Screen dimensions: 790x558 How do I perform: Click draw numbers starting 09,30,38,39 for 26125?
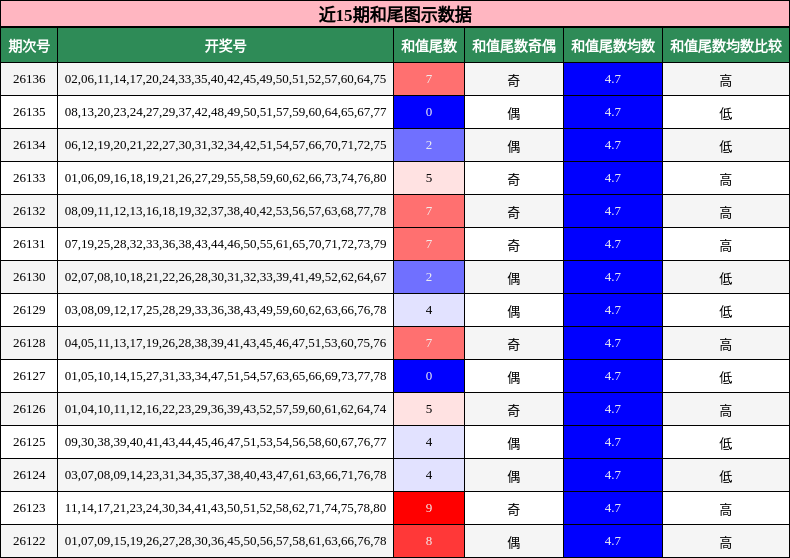click(x=225, y=442)
